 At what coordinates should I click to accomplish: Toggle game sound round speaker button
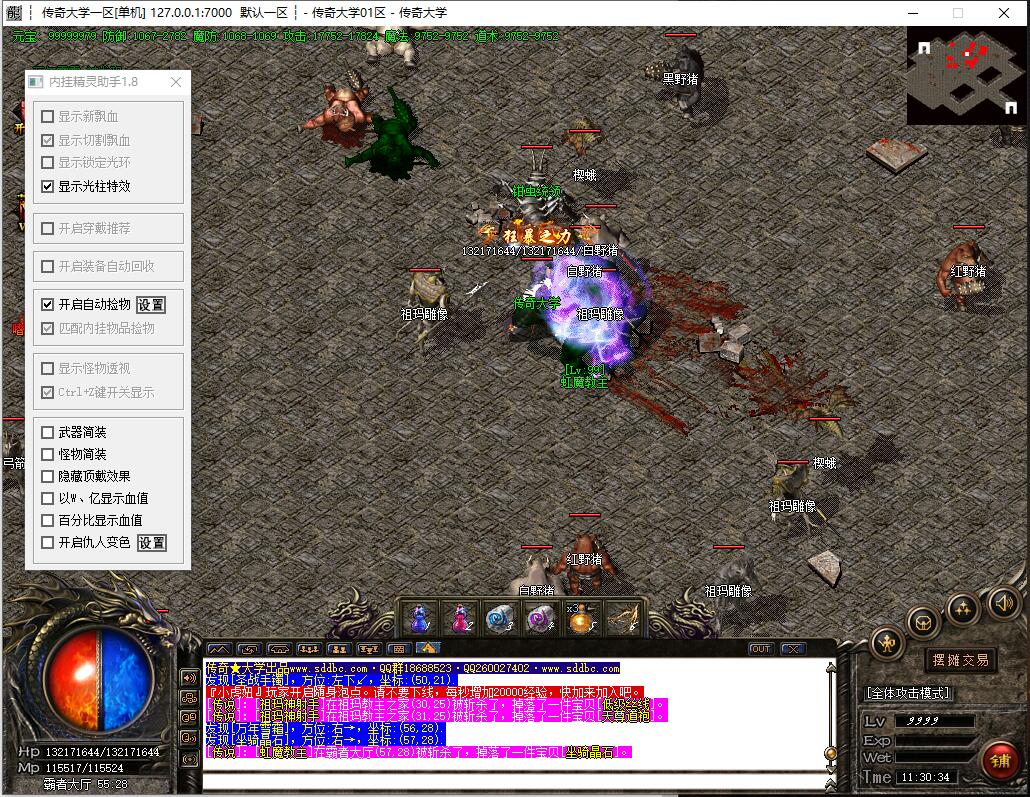(1002, 603)
